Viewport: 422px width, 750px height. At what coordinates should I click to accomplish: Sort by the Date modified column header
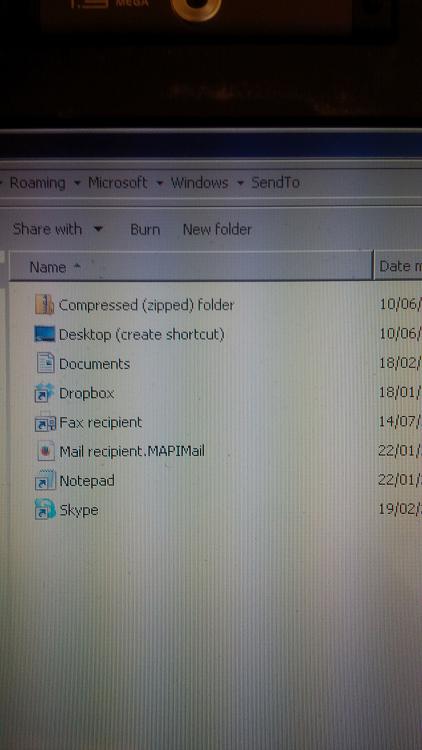tap(398, 266)
